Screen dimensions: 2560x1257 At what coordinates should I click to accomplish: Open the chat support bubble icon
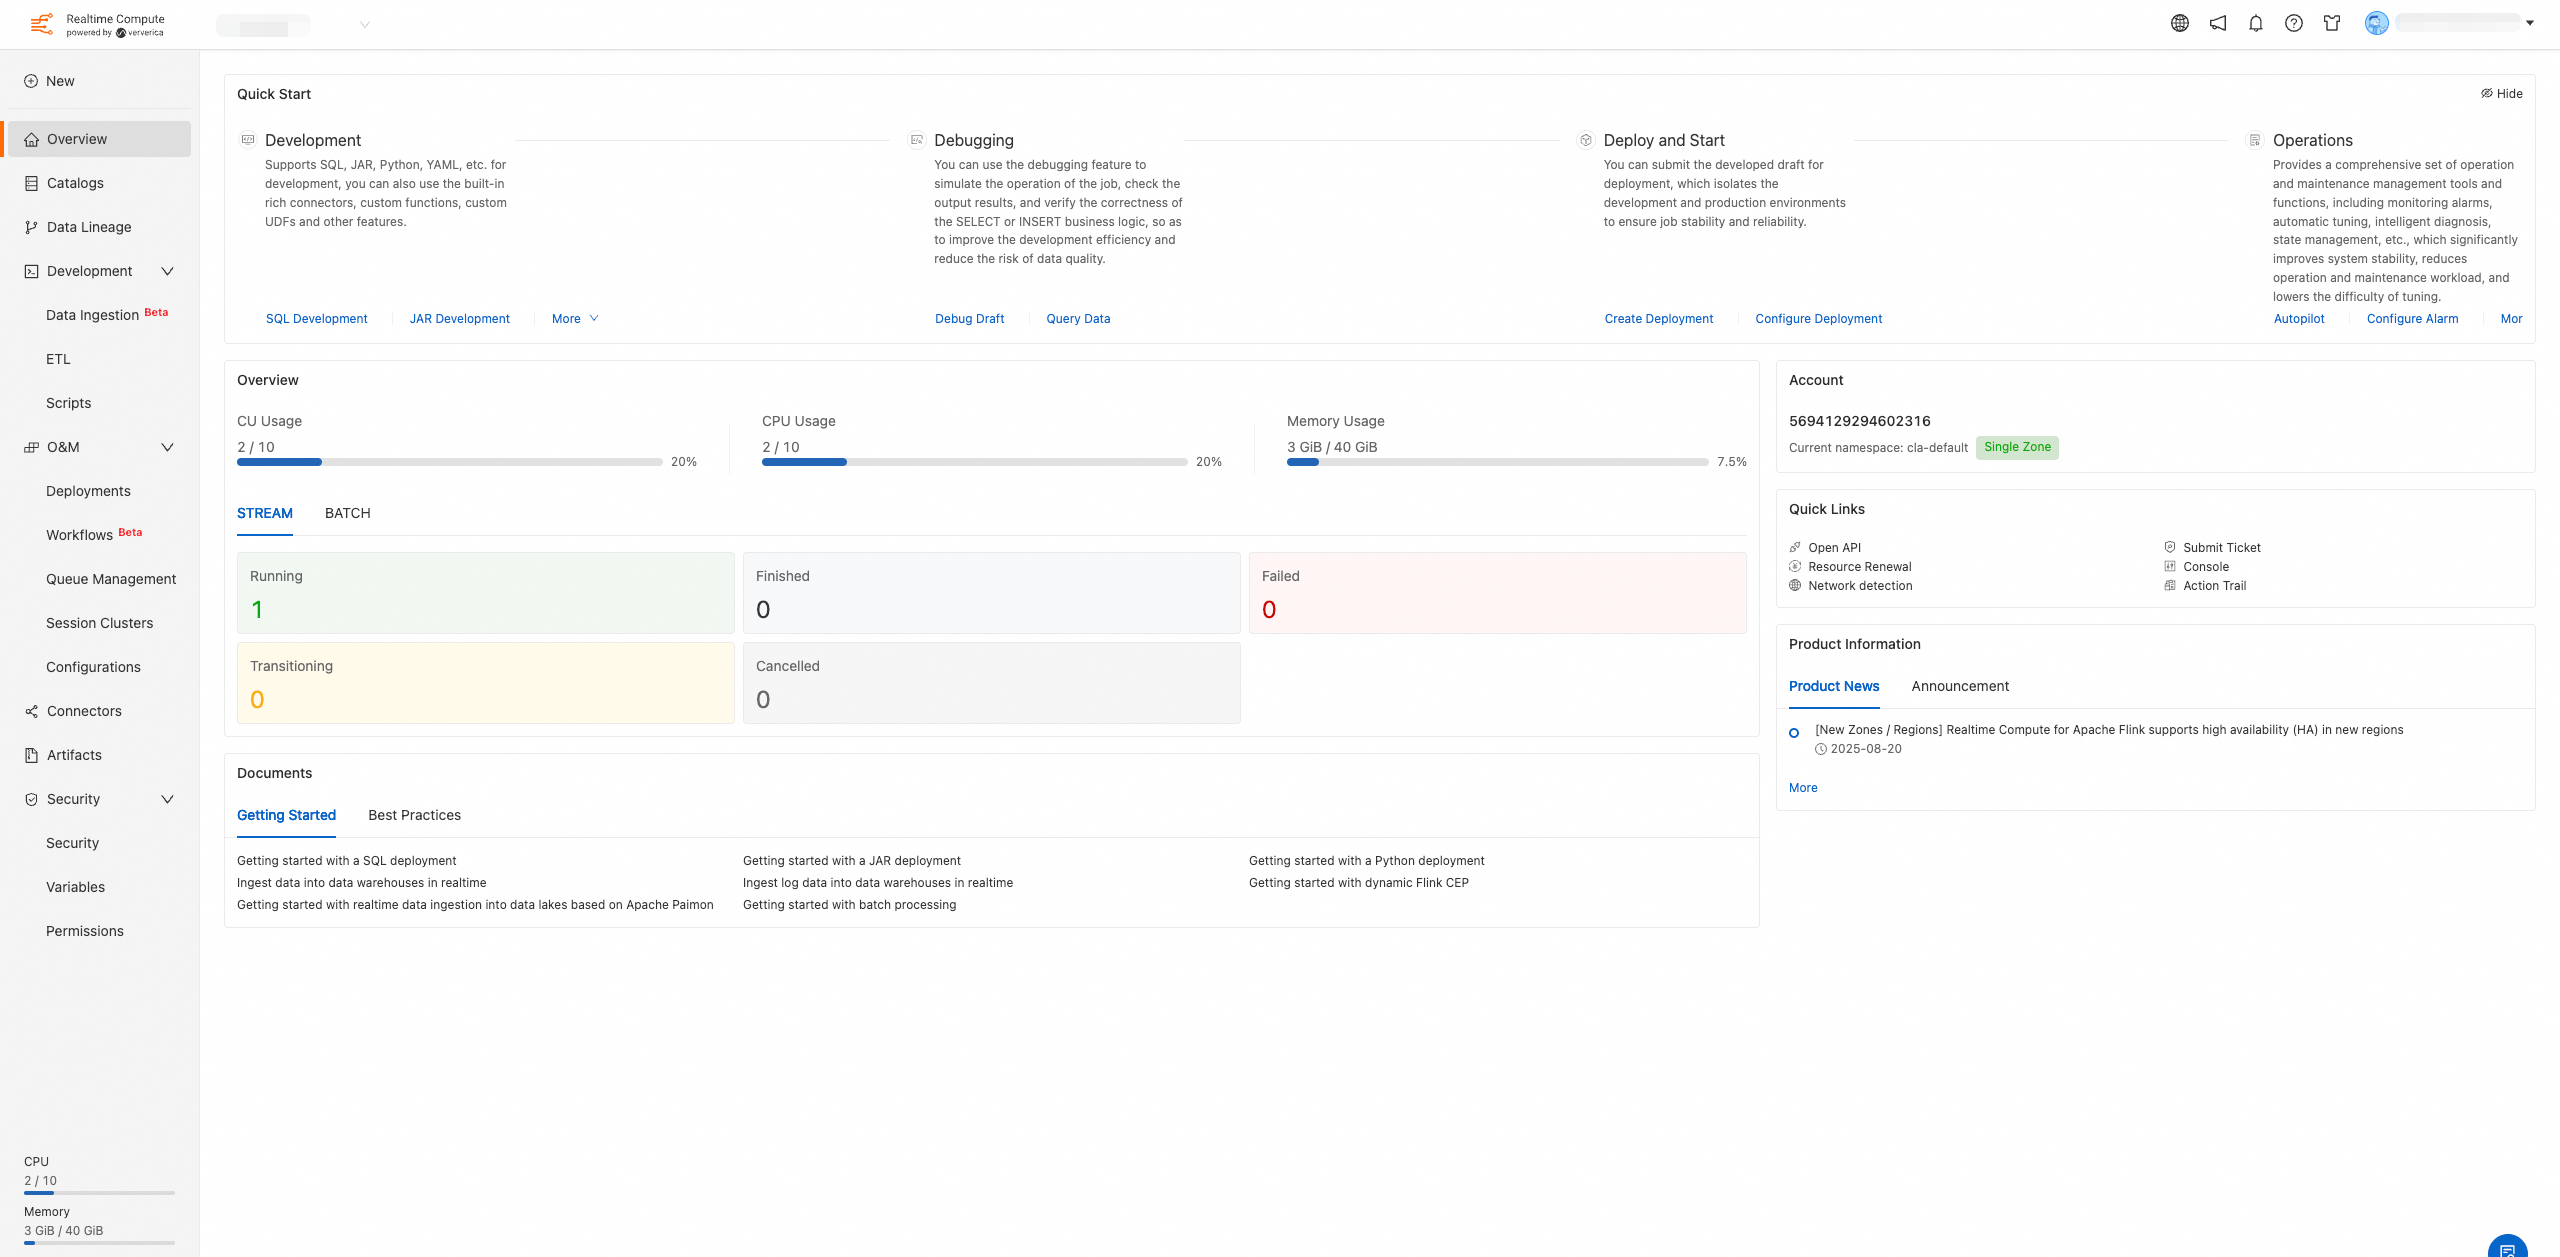coord(2507,1248)
